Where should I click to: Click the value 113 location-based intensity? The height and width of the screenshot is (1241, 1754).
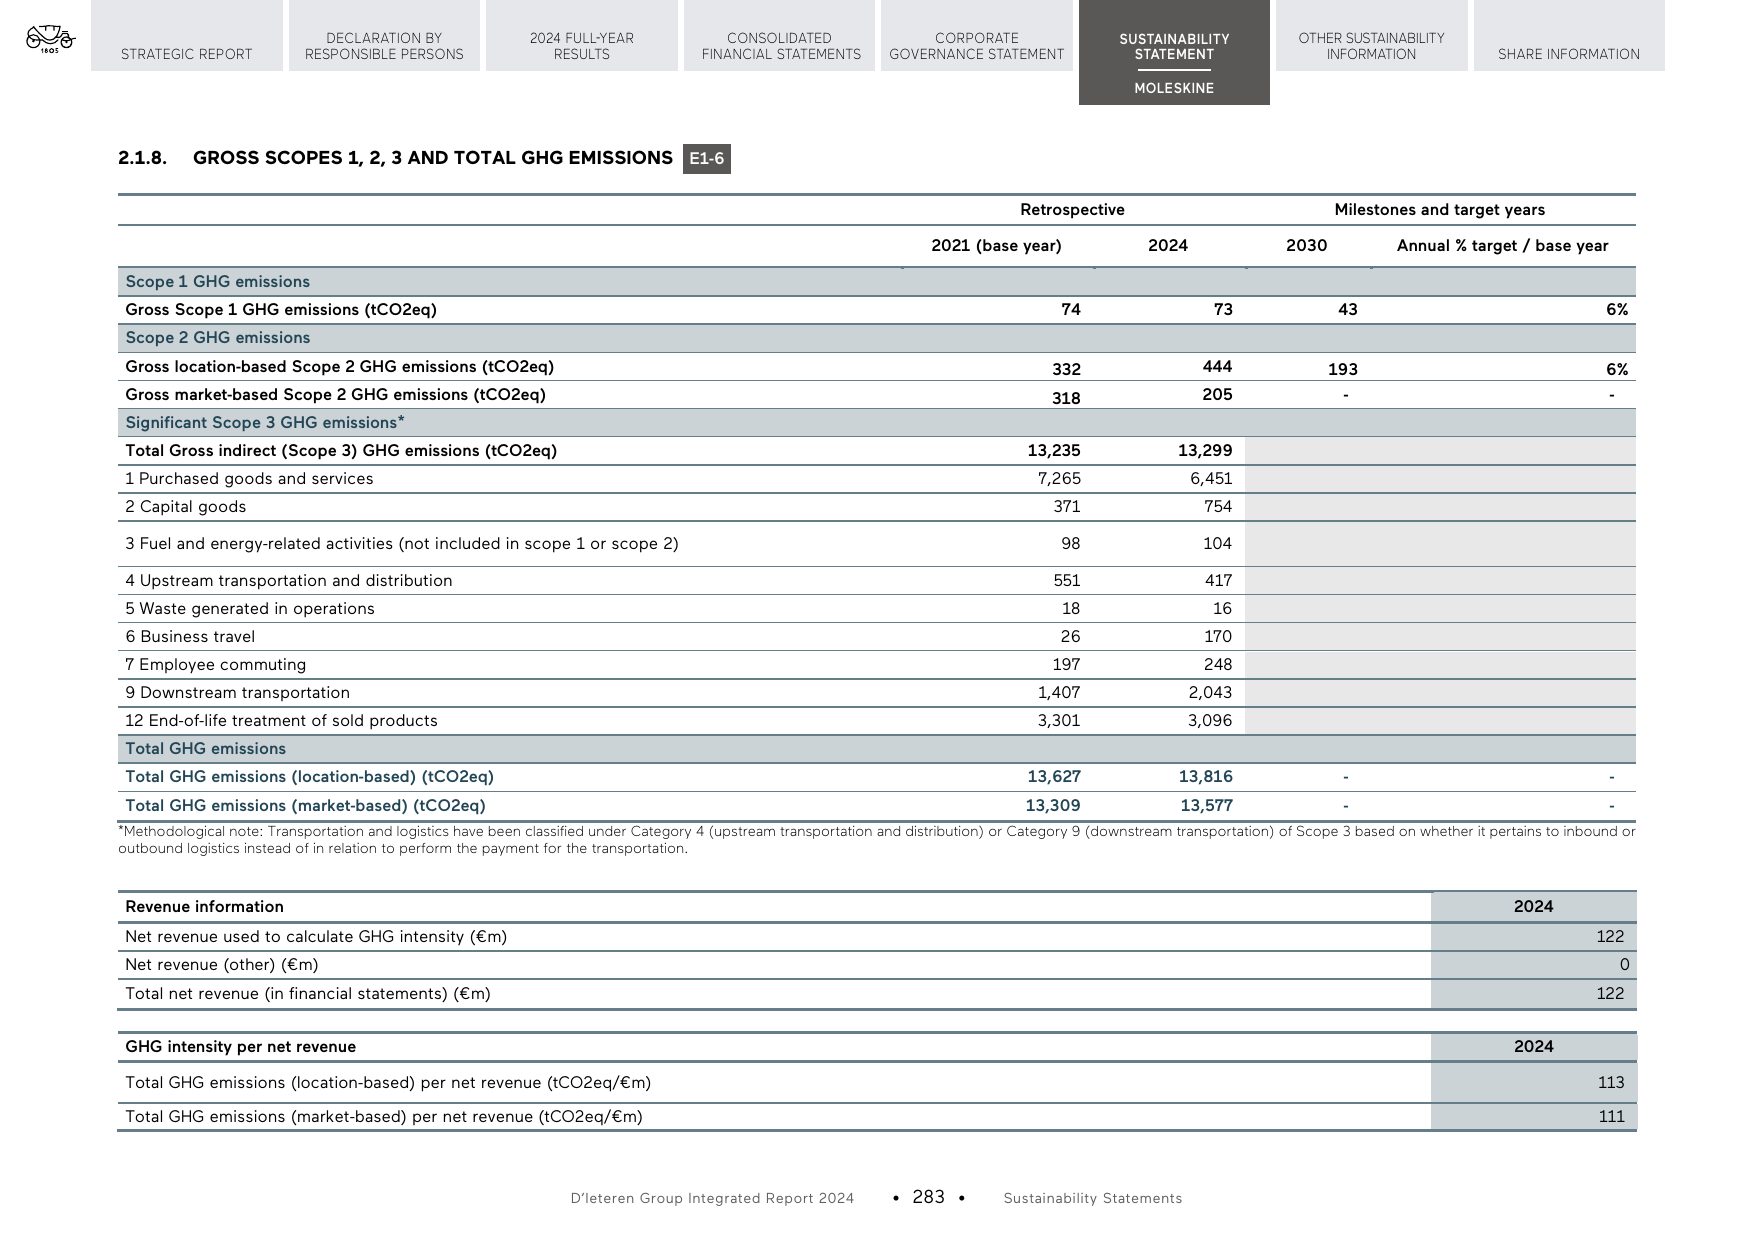(x=1611, y=1083)
